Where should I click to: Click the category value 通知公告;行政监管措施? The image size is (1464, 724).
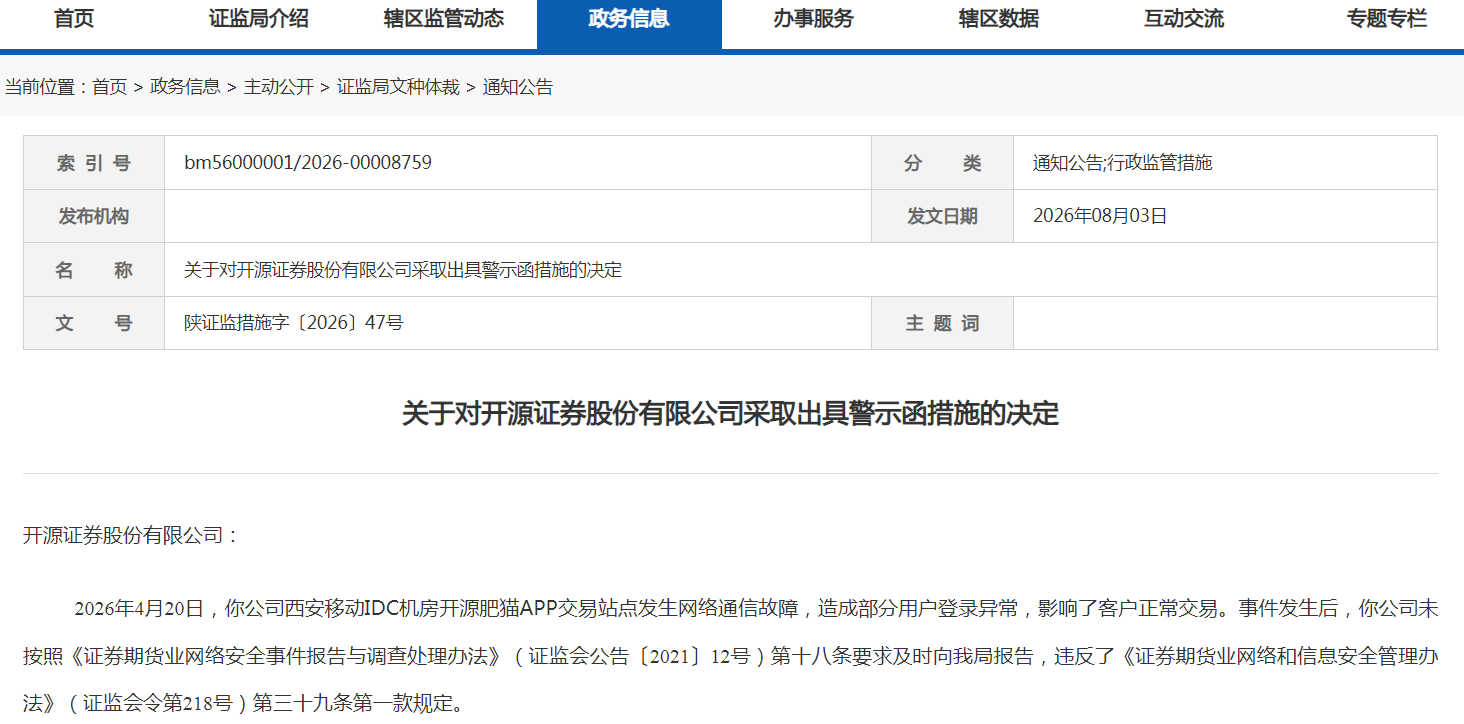[1122, 163]
